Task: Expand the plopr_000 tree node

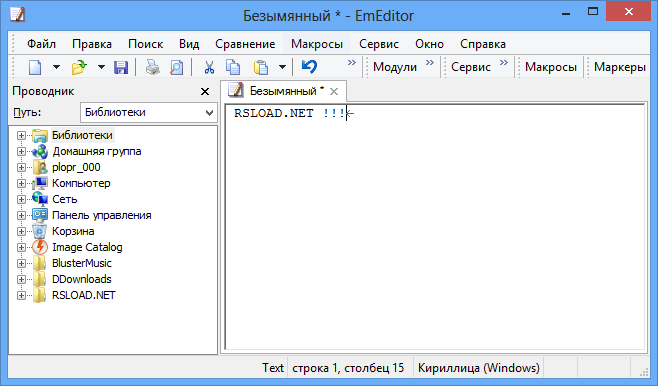Action: 21,167
